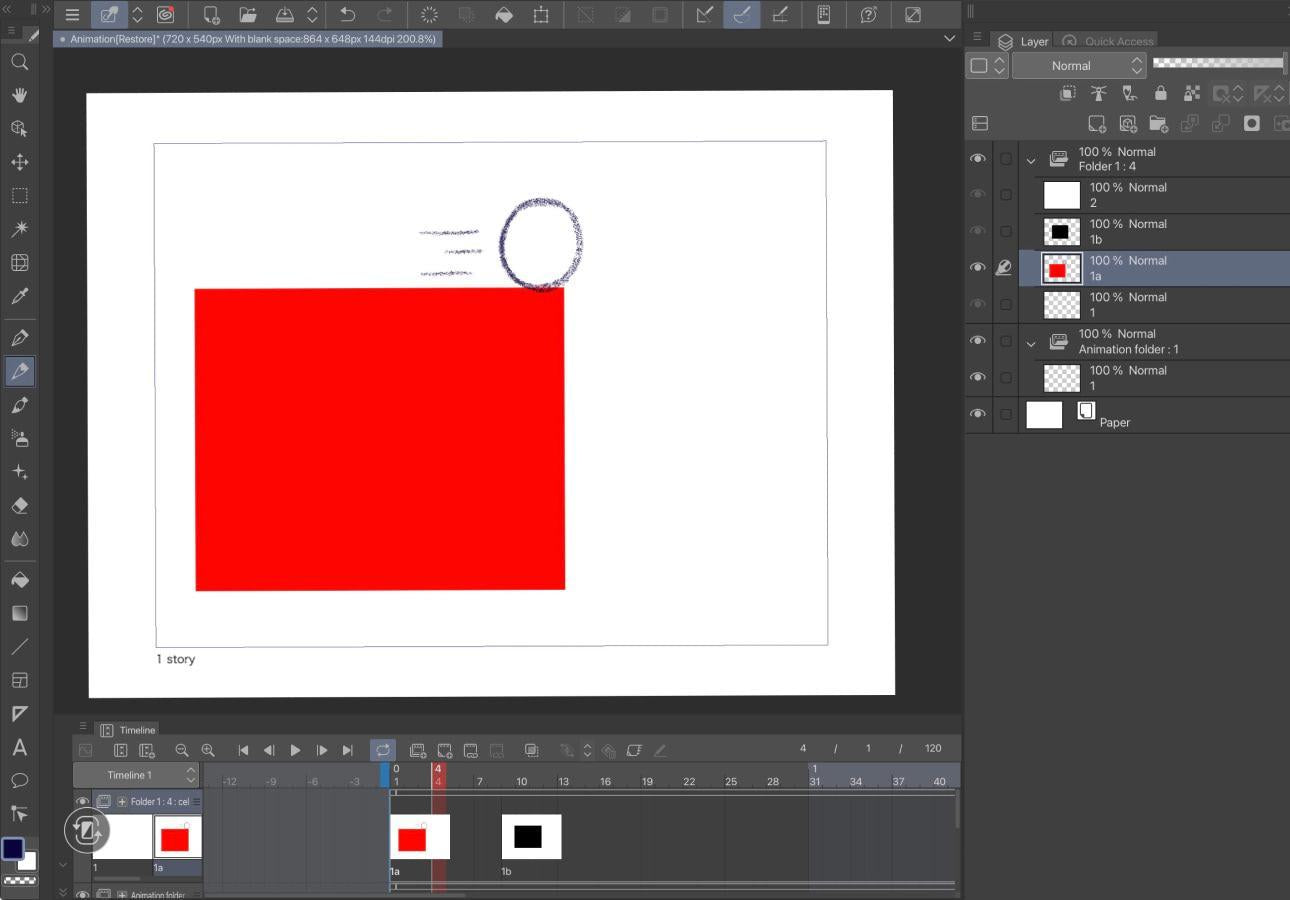Step to the next frame
Image resolution: width=1290 pixels, height=900 pixels.
[x=321, y=750]
